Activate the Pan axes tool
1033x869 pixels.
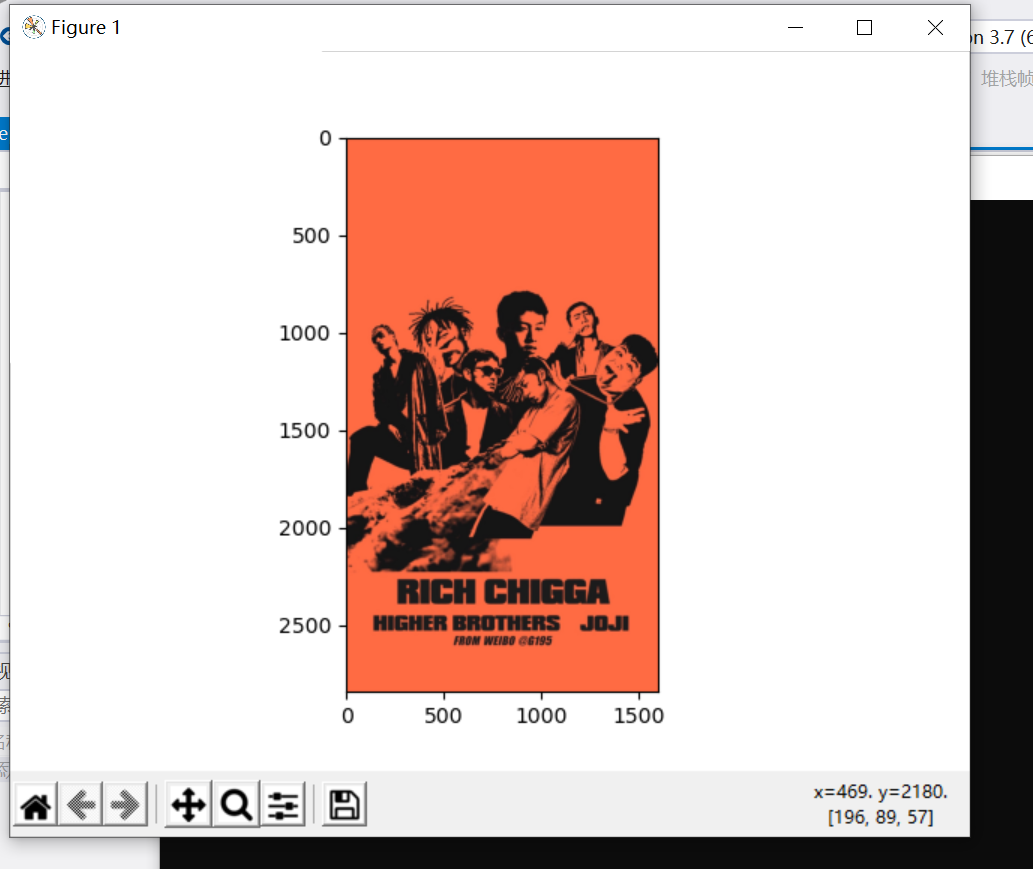(x=188, y=804)
